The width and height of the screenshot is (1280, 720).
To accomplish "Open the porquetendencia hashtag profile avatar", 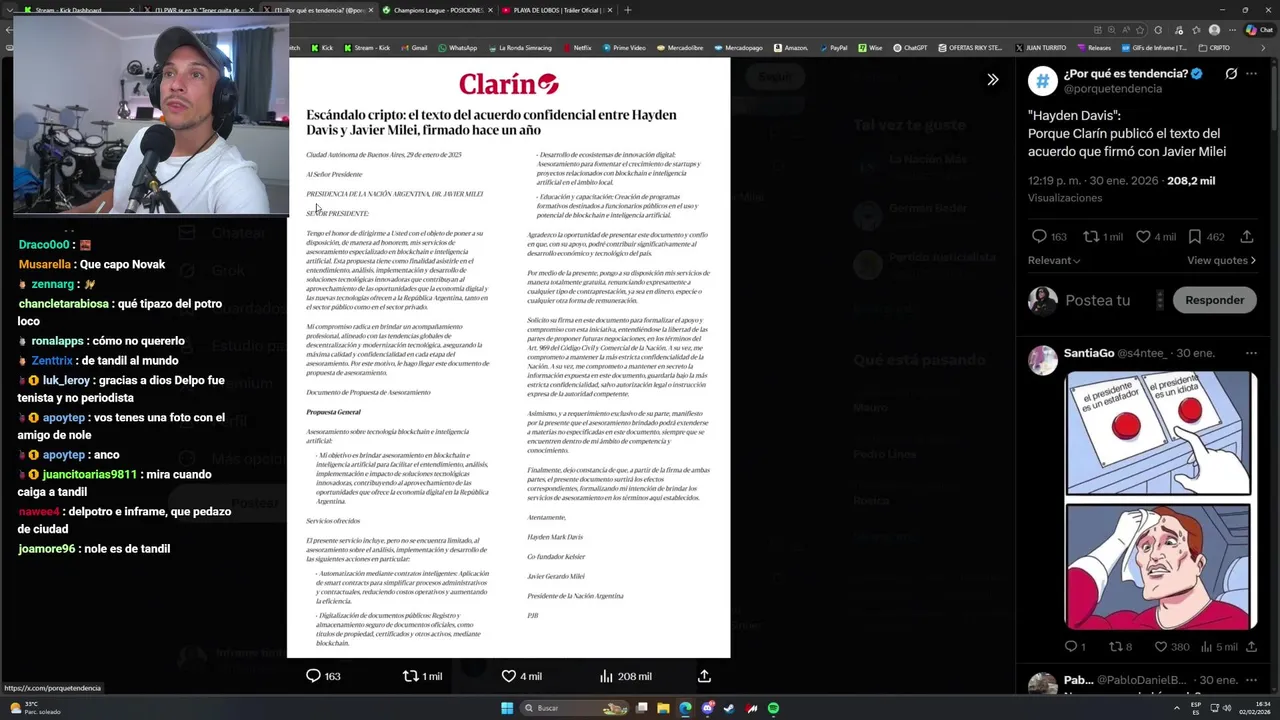I will tap(1043, 81).
